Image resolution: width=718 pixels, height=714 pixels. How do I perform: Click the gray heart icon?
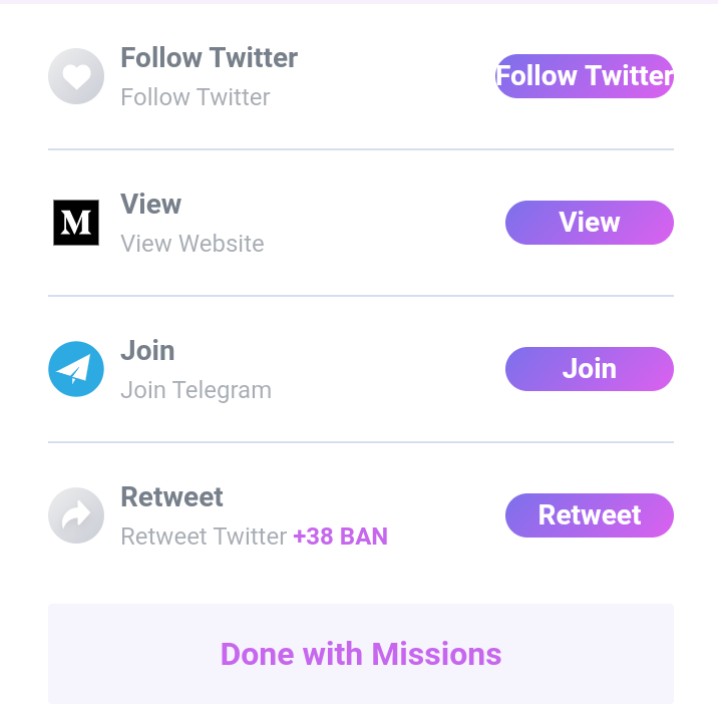[76, 76]
